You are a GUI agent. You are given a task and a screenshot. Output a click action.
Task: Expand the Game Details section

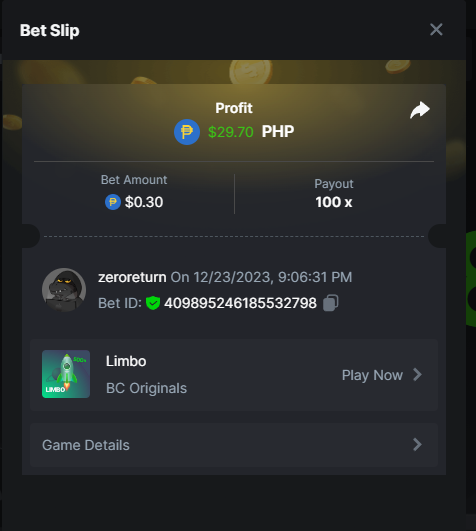(234, 445)
